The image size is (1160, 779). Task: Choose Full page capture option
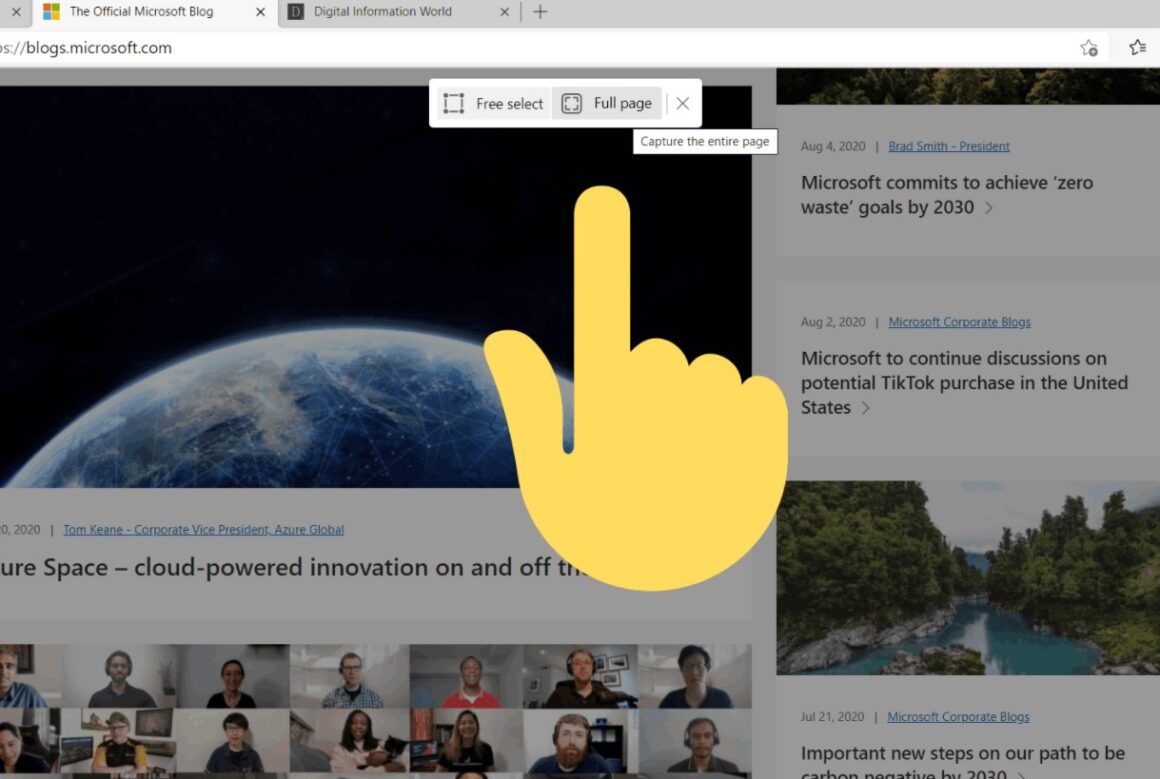click(607, 104)
